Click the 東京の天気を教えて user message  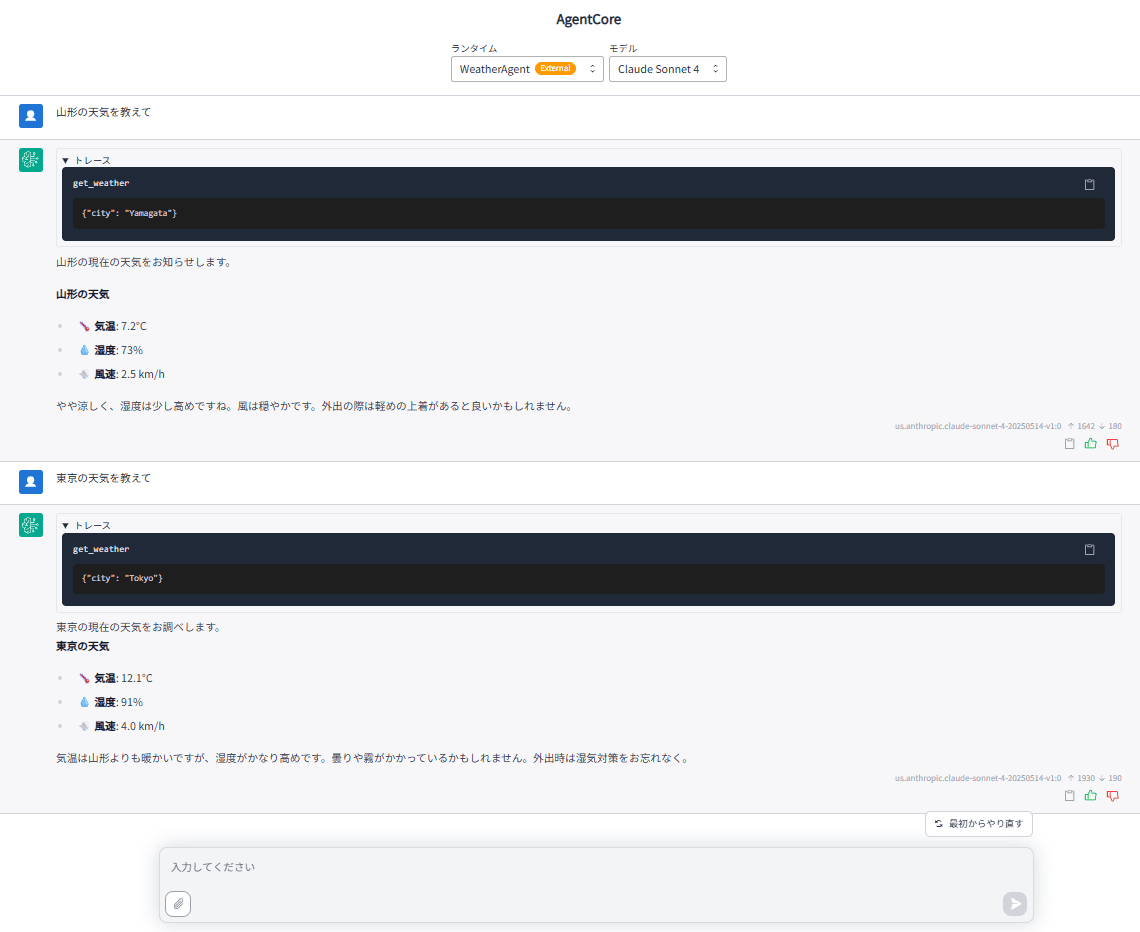[x=104, y=478]
